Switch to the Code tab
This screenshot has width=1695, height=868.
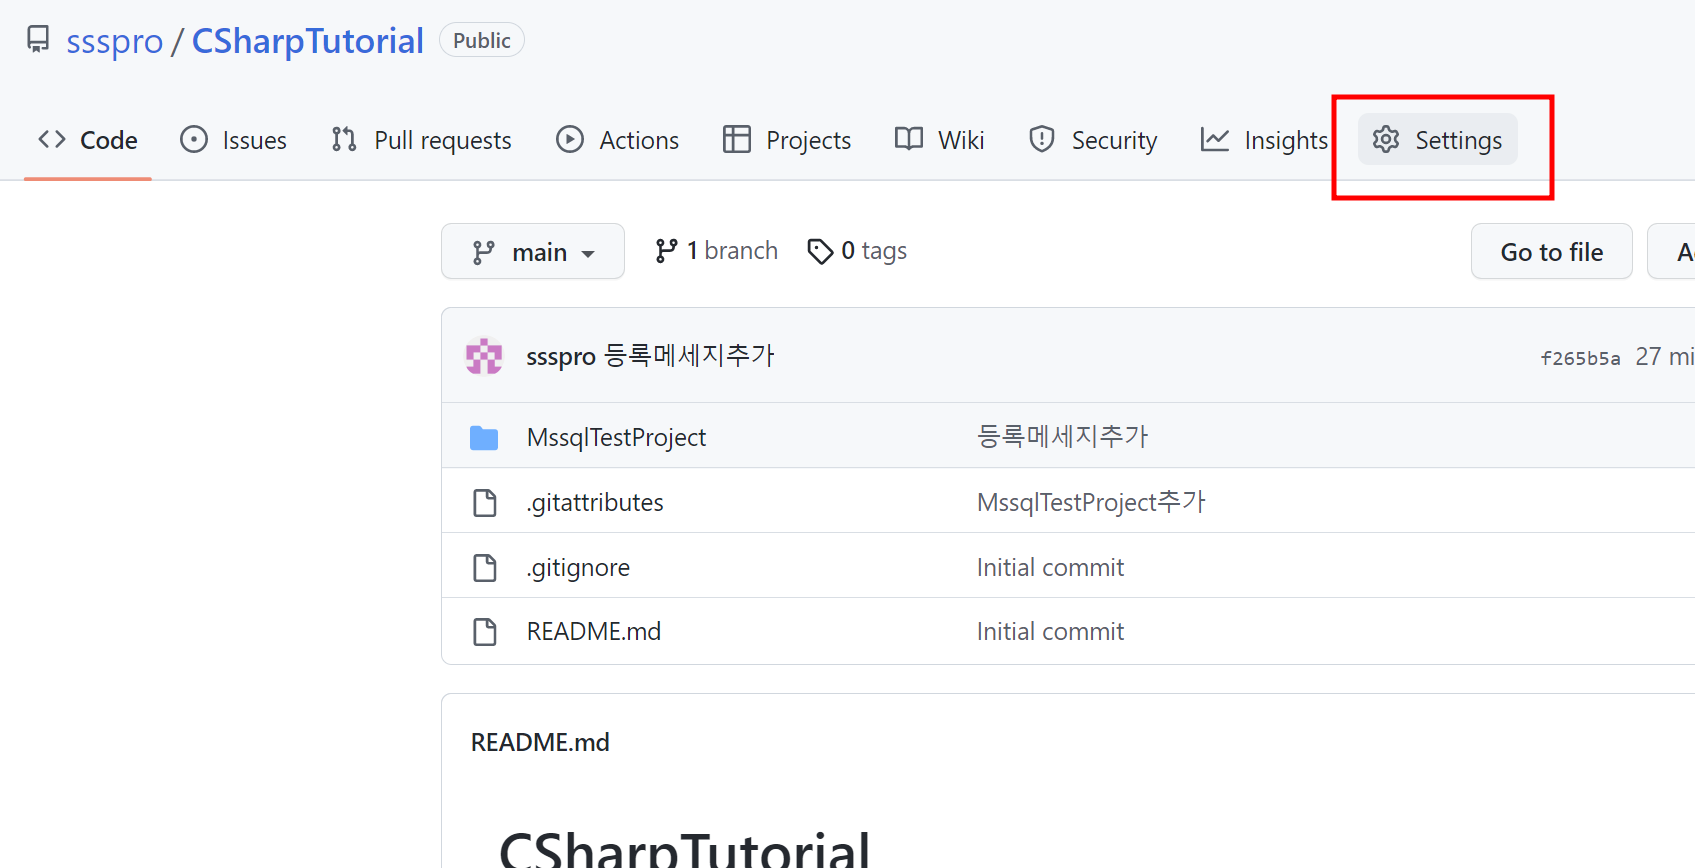pyautogui.click(x=88, y=140)
